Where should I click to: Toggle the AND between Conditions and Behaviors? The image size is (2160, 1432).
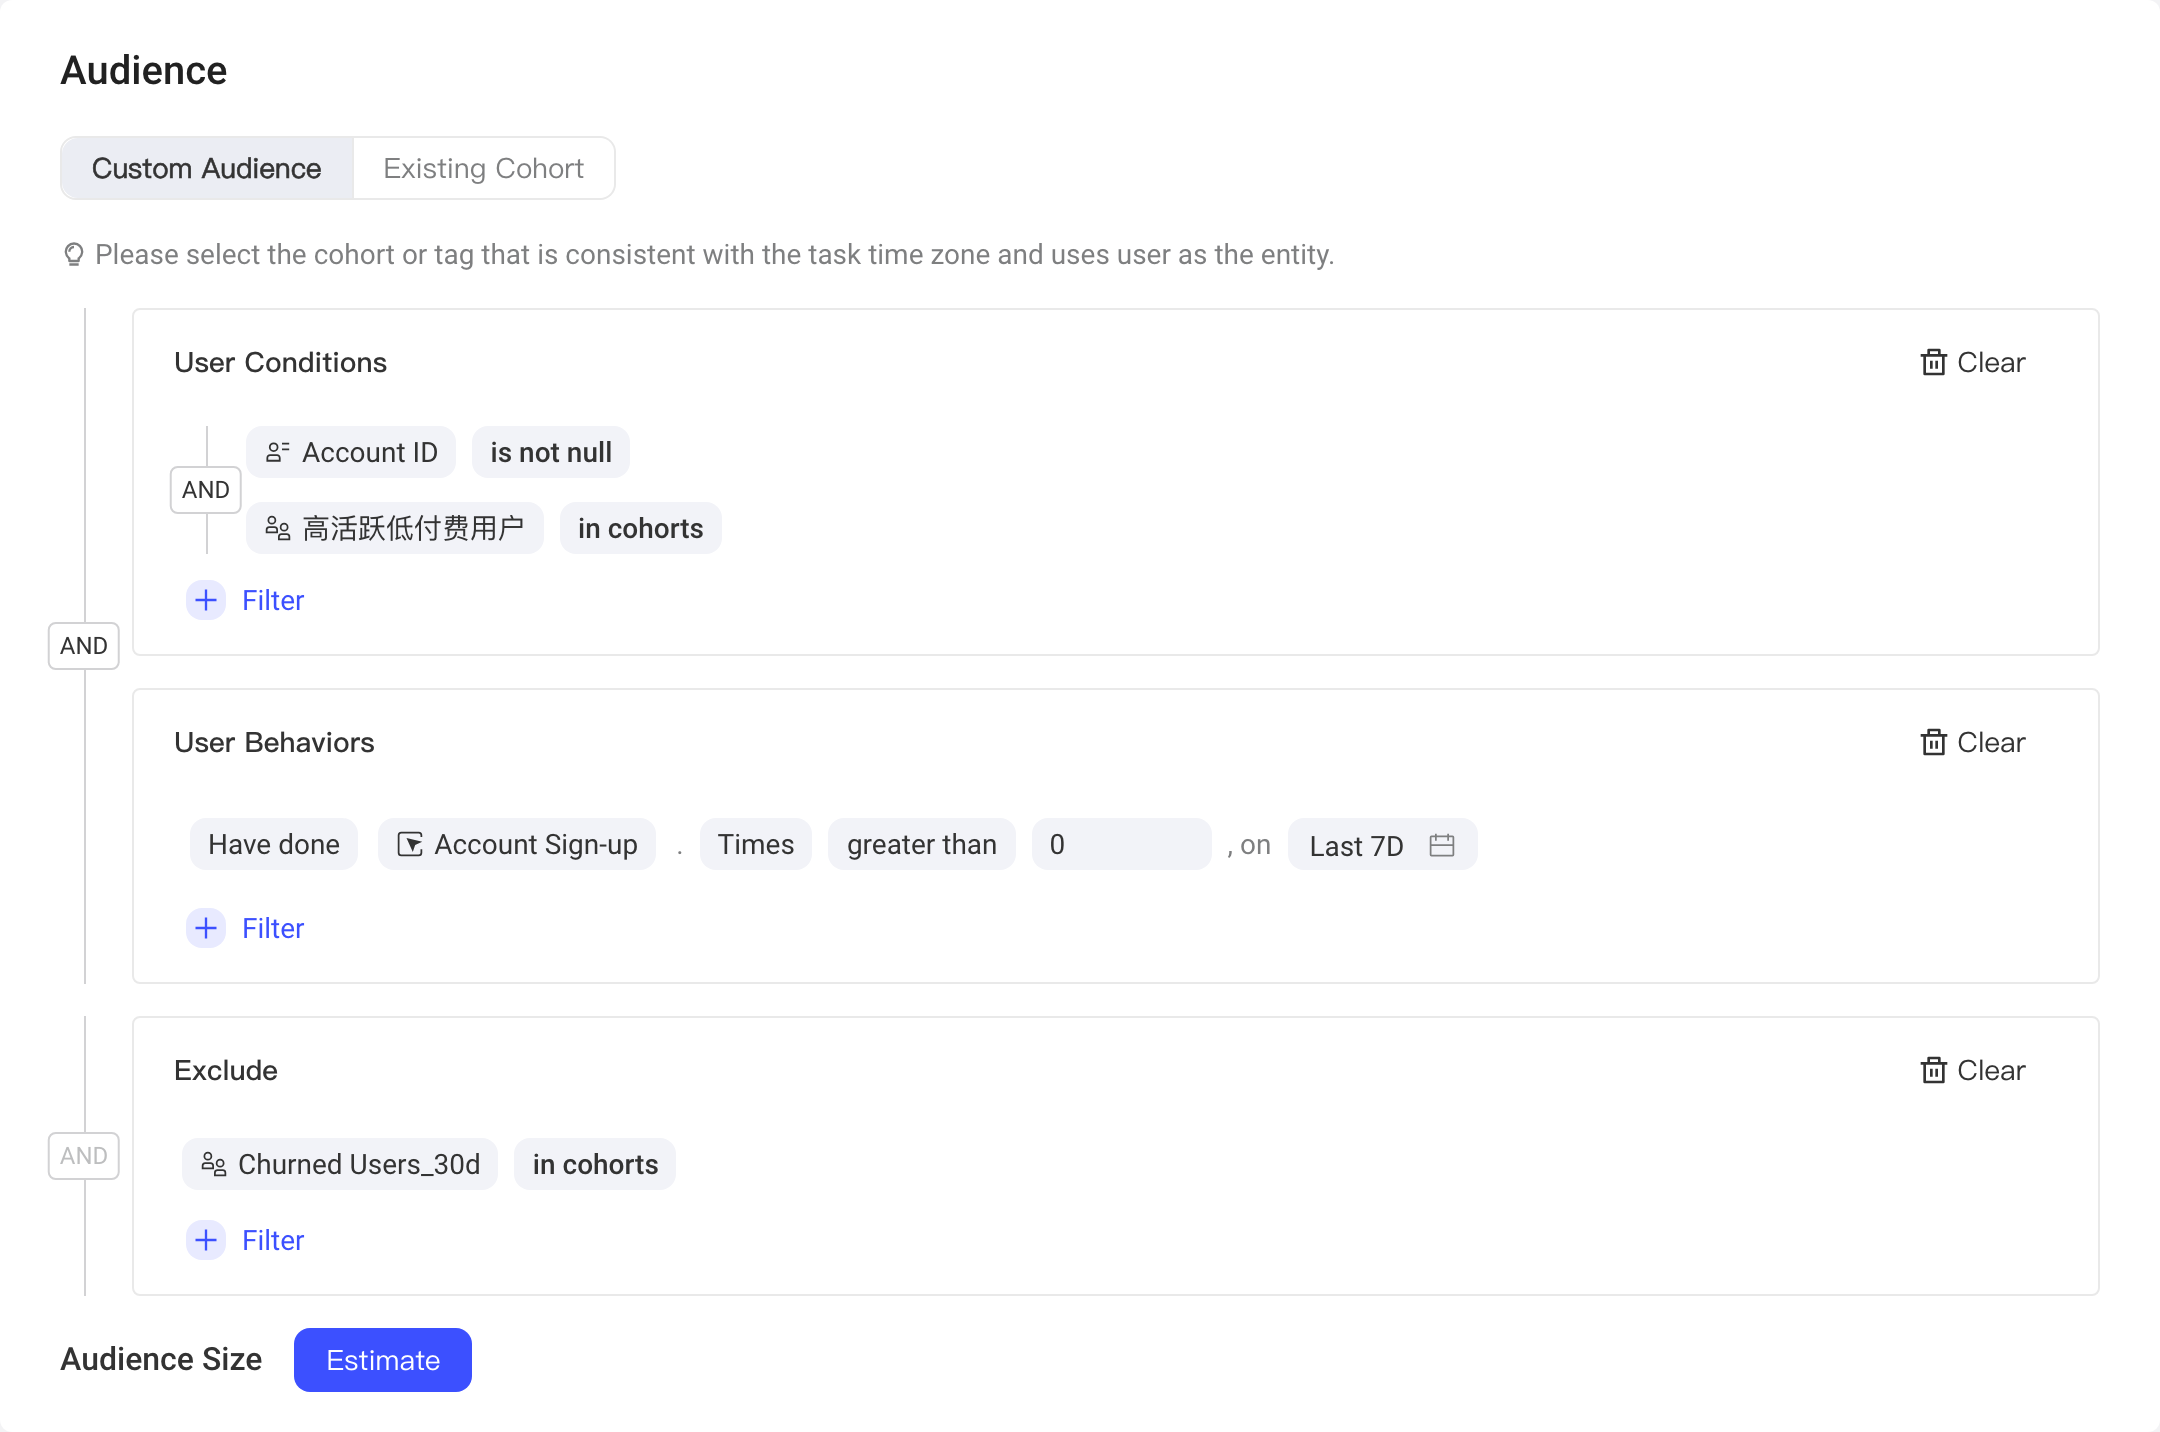pos(84,646)
